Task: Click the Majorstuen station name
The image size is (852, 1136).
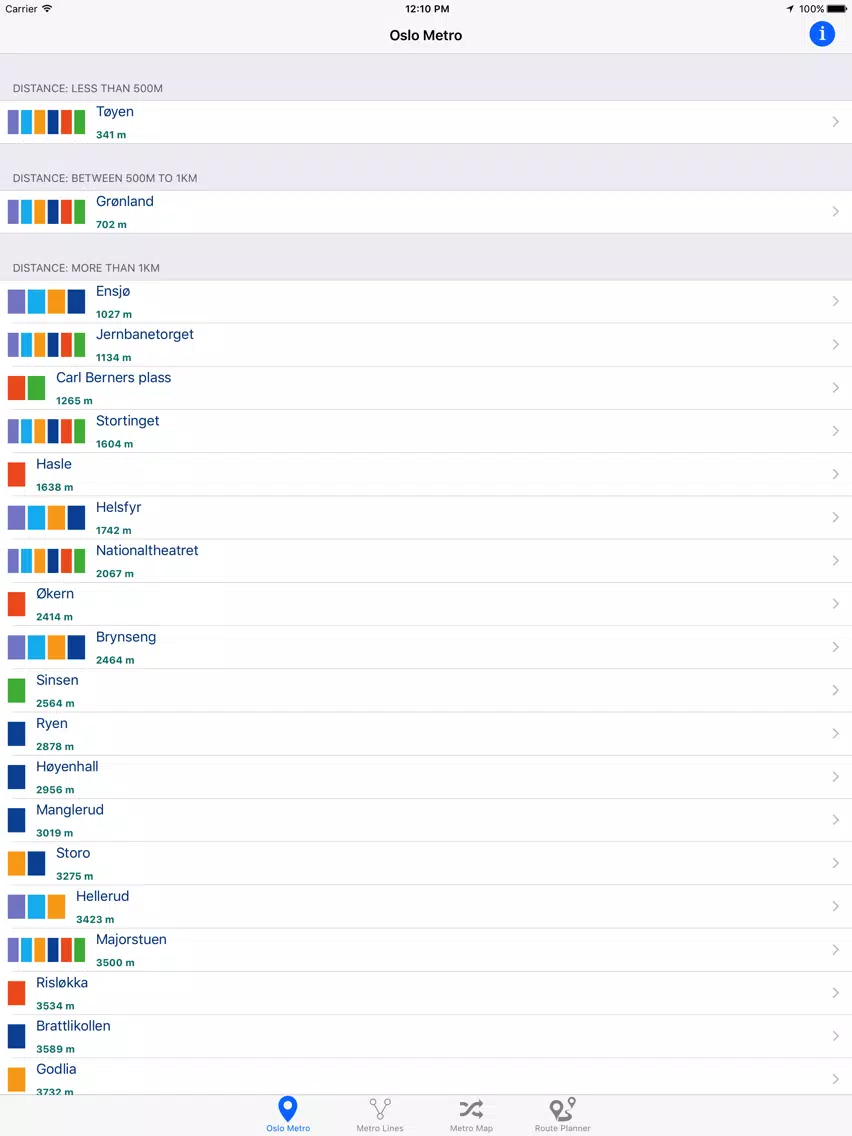Action: [131, 940]
